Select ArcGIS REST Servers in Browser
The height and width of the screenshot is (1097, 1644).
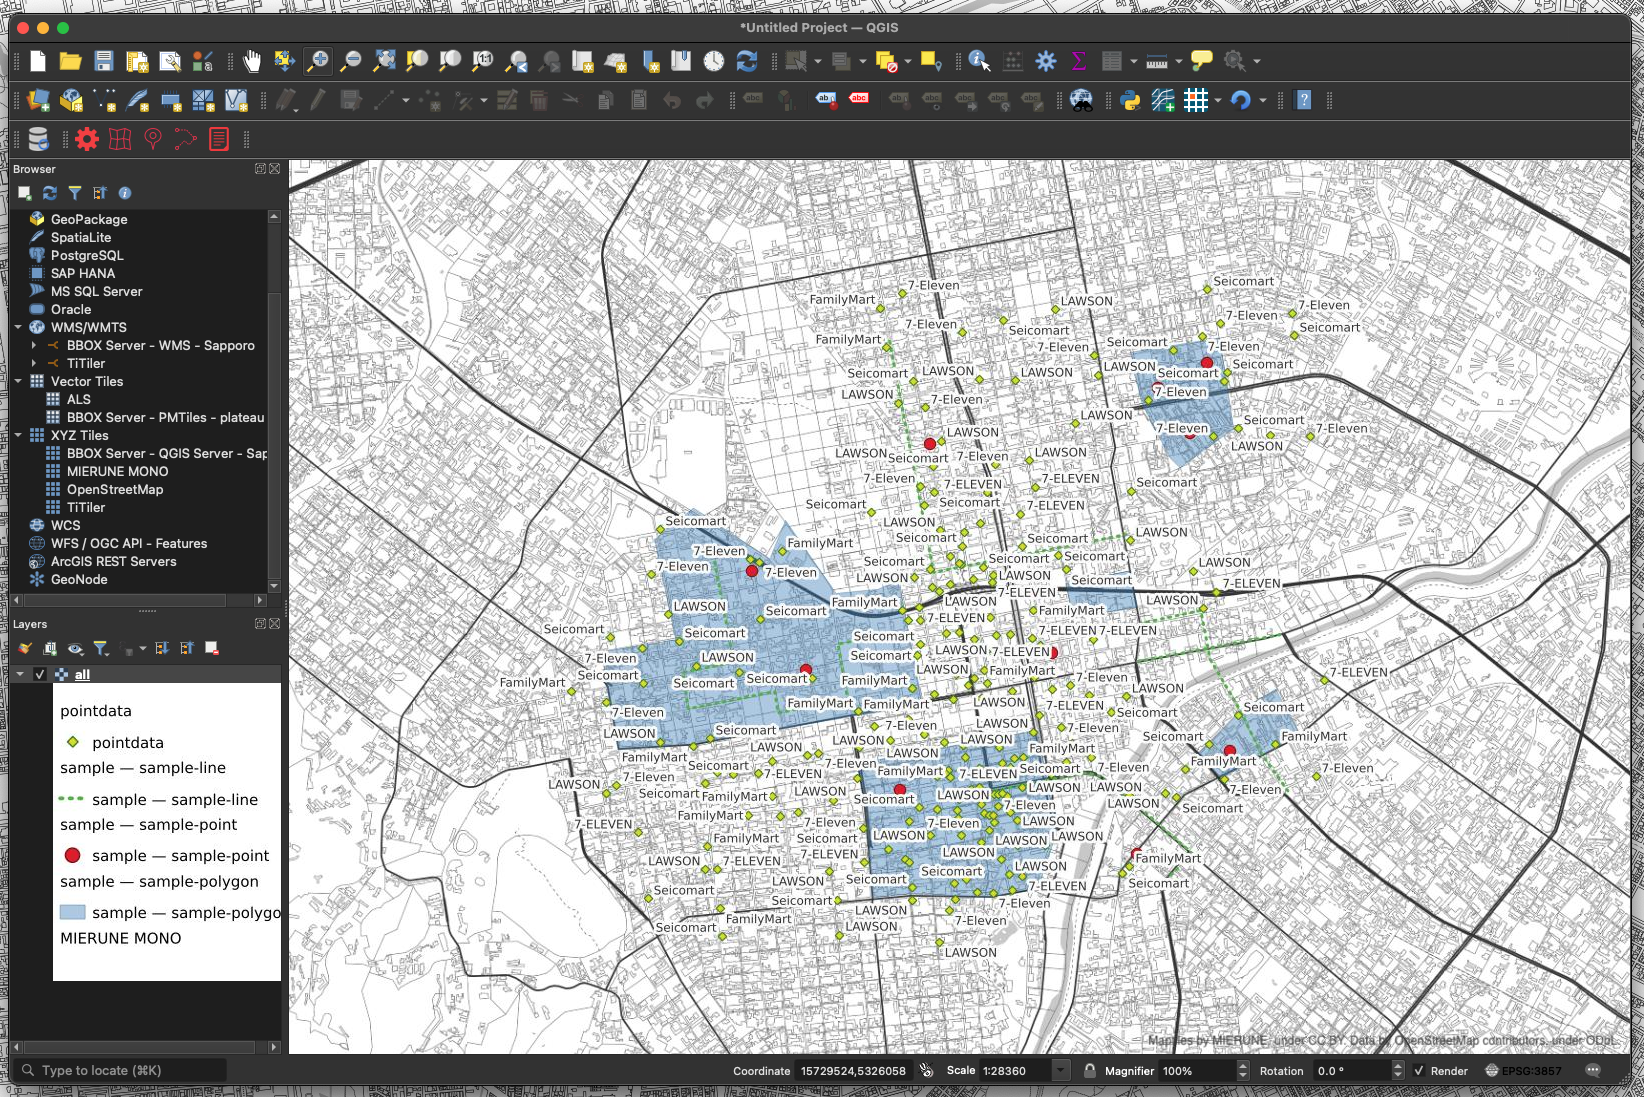coord(113,561)
